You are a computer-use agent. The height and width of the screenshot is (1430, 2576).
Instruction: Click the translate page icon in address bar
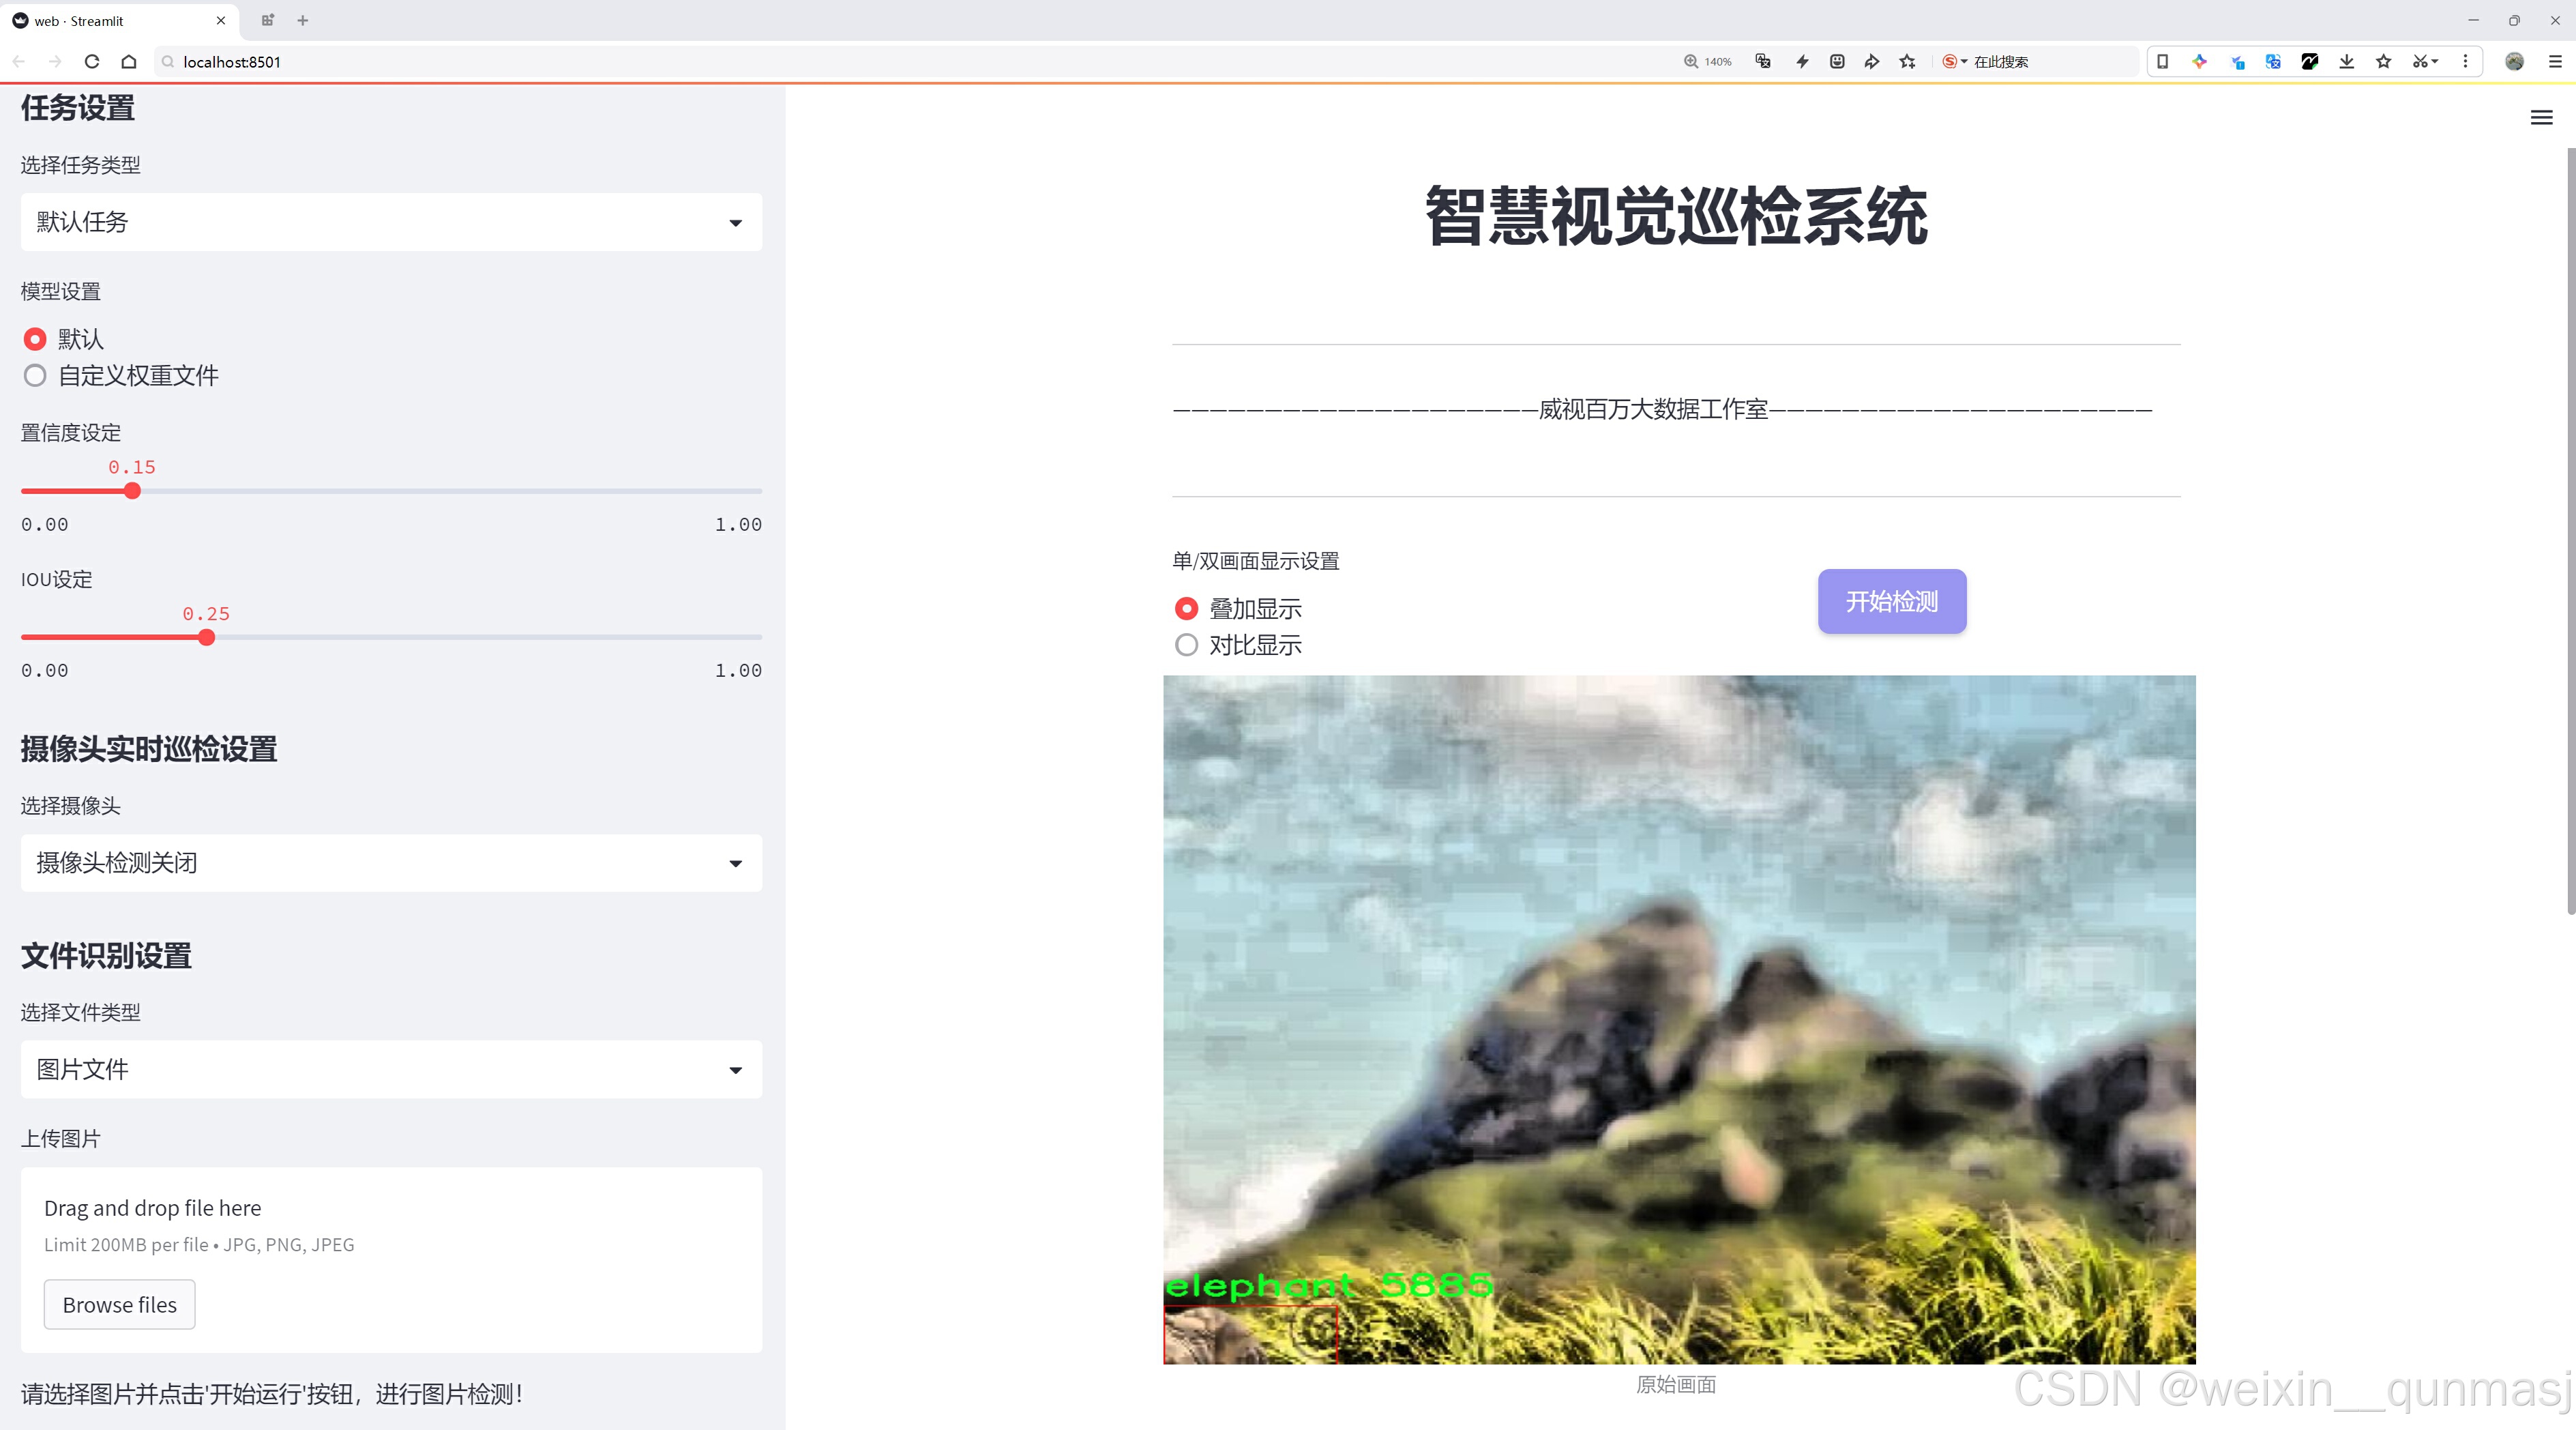(1763, 62)
